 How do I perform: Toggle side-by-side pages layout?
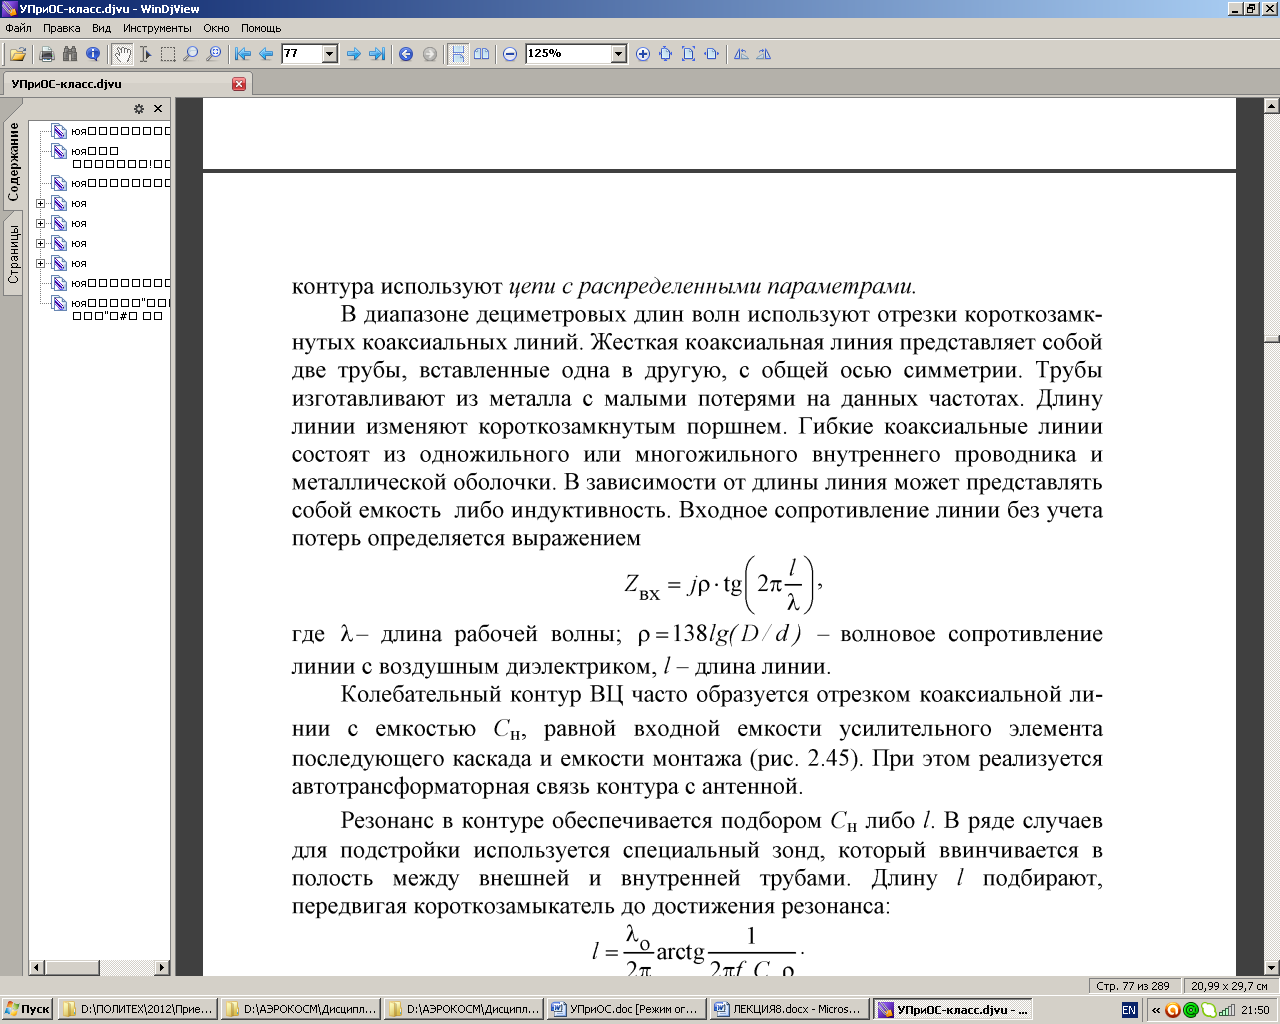[481, 54]
